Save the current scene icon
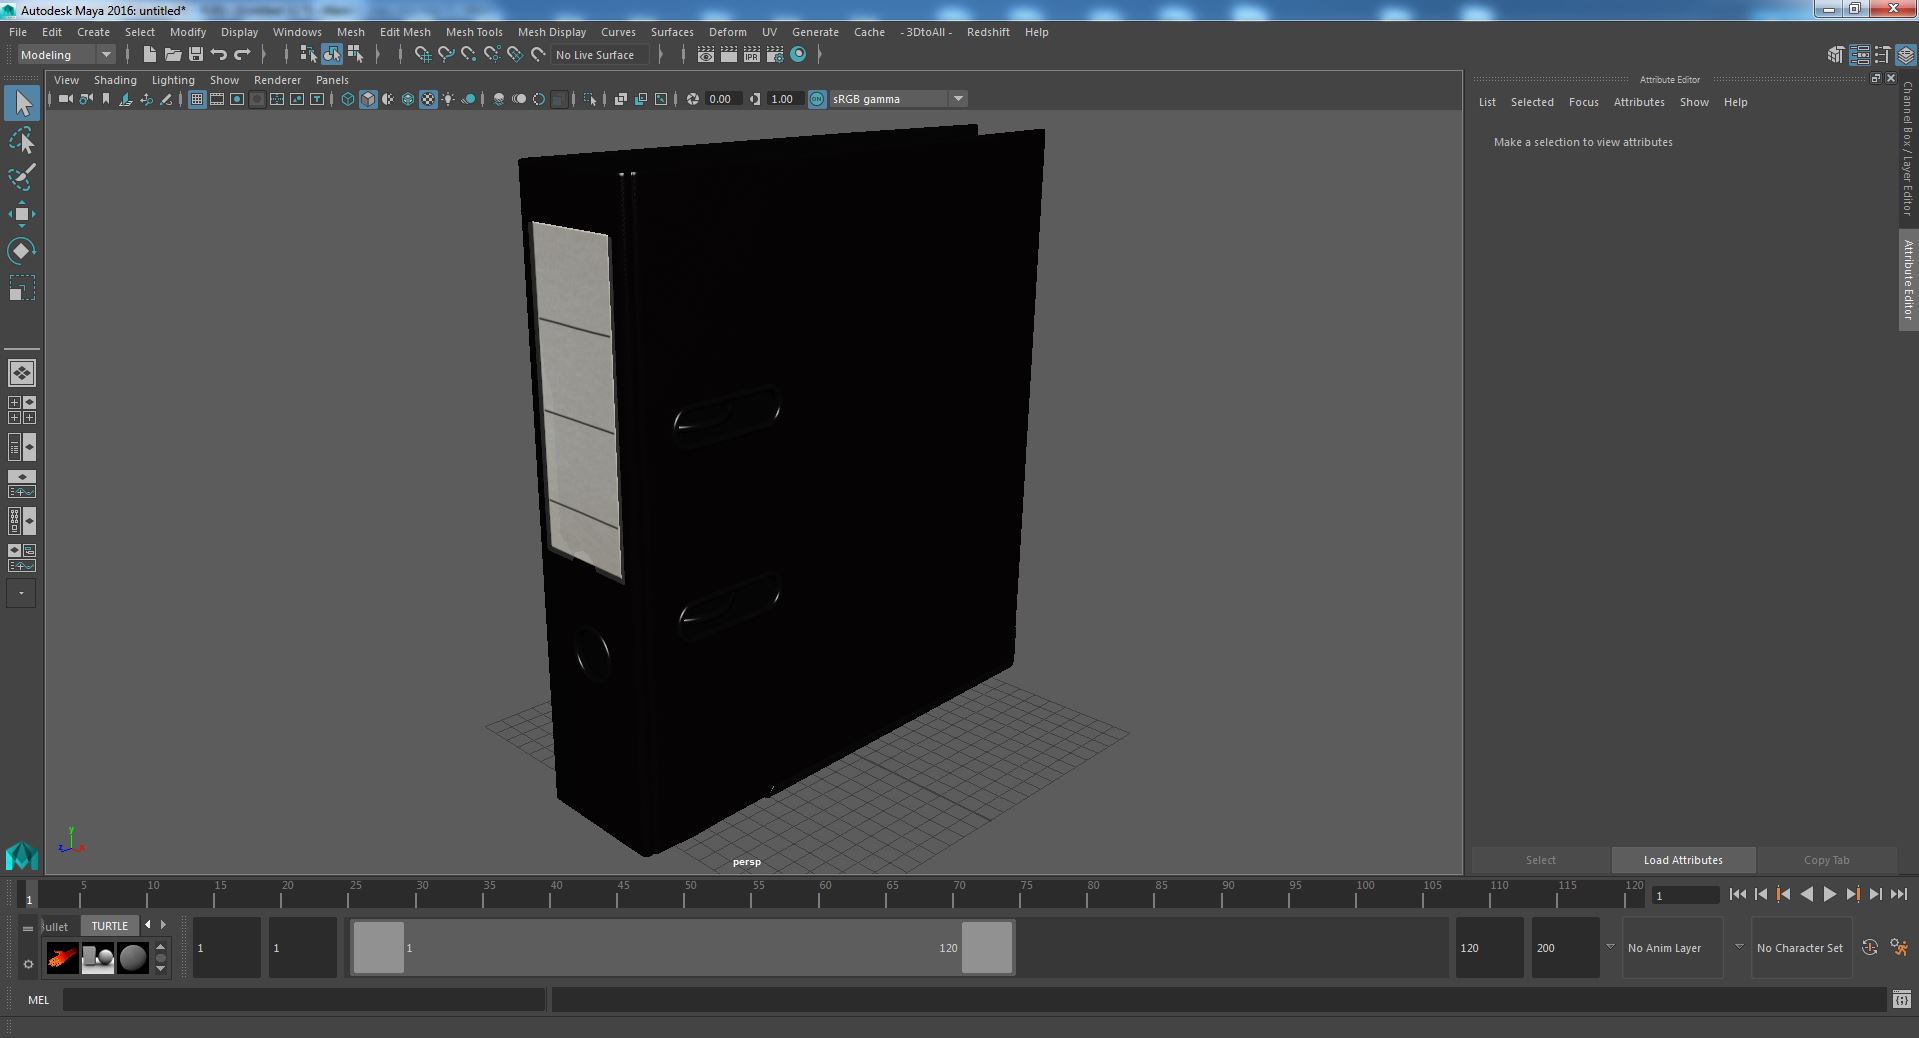Image resolution: width=1919 pixels, height=1038 pixels. (x=196, y=55)
